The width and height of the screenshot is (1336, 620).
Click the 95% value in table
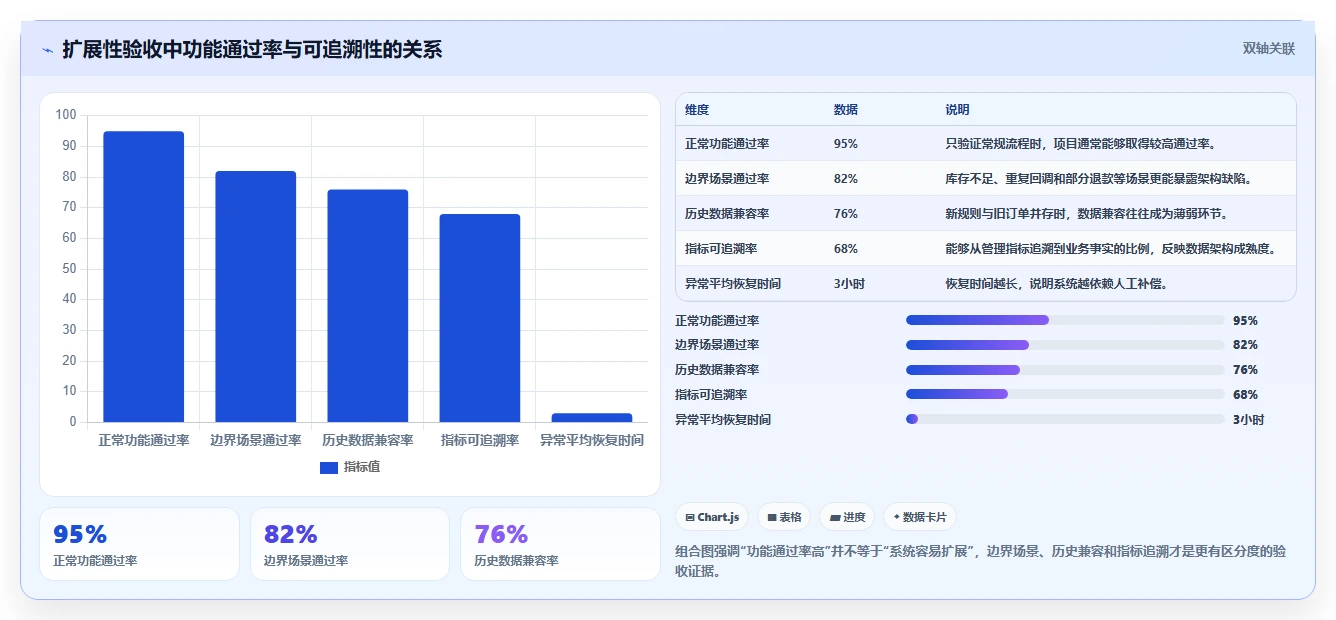(x=845, y=144)
